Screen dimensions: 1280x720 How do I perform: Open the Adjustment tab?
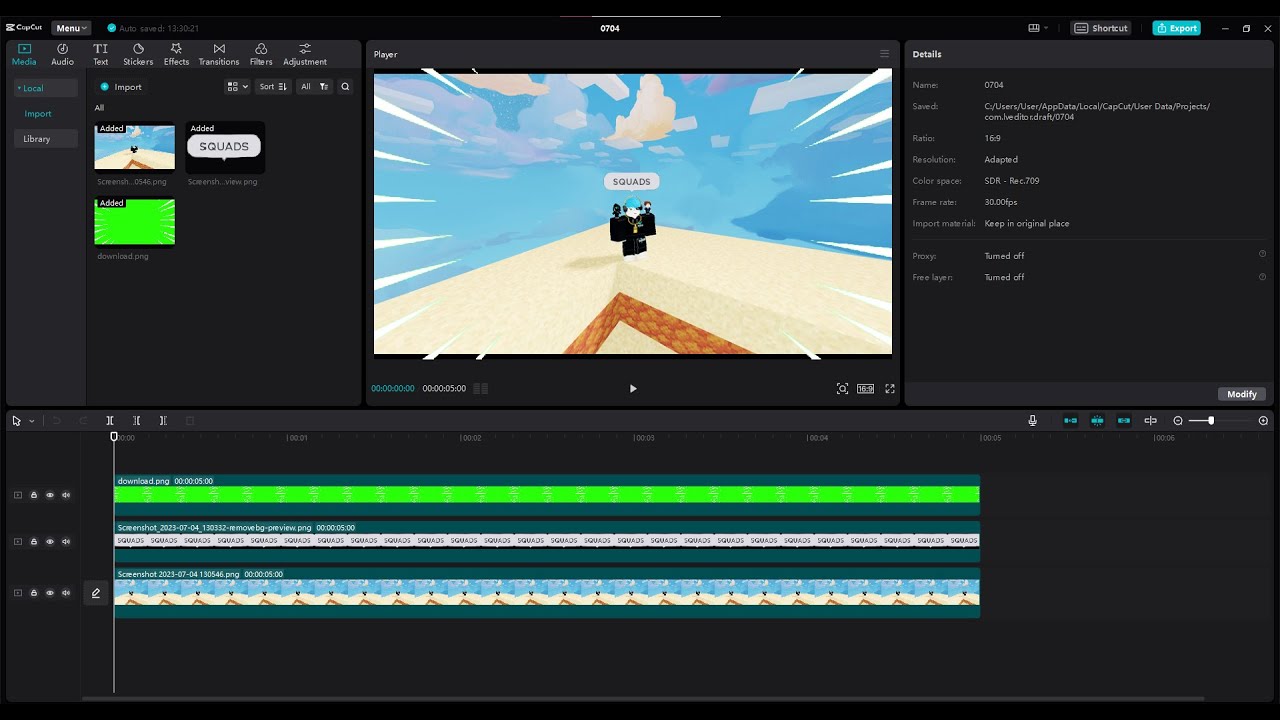point(305,54)
